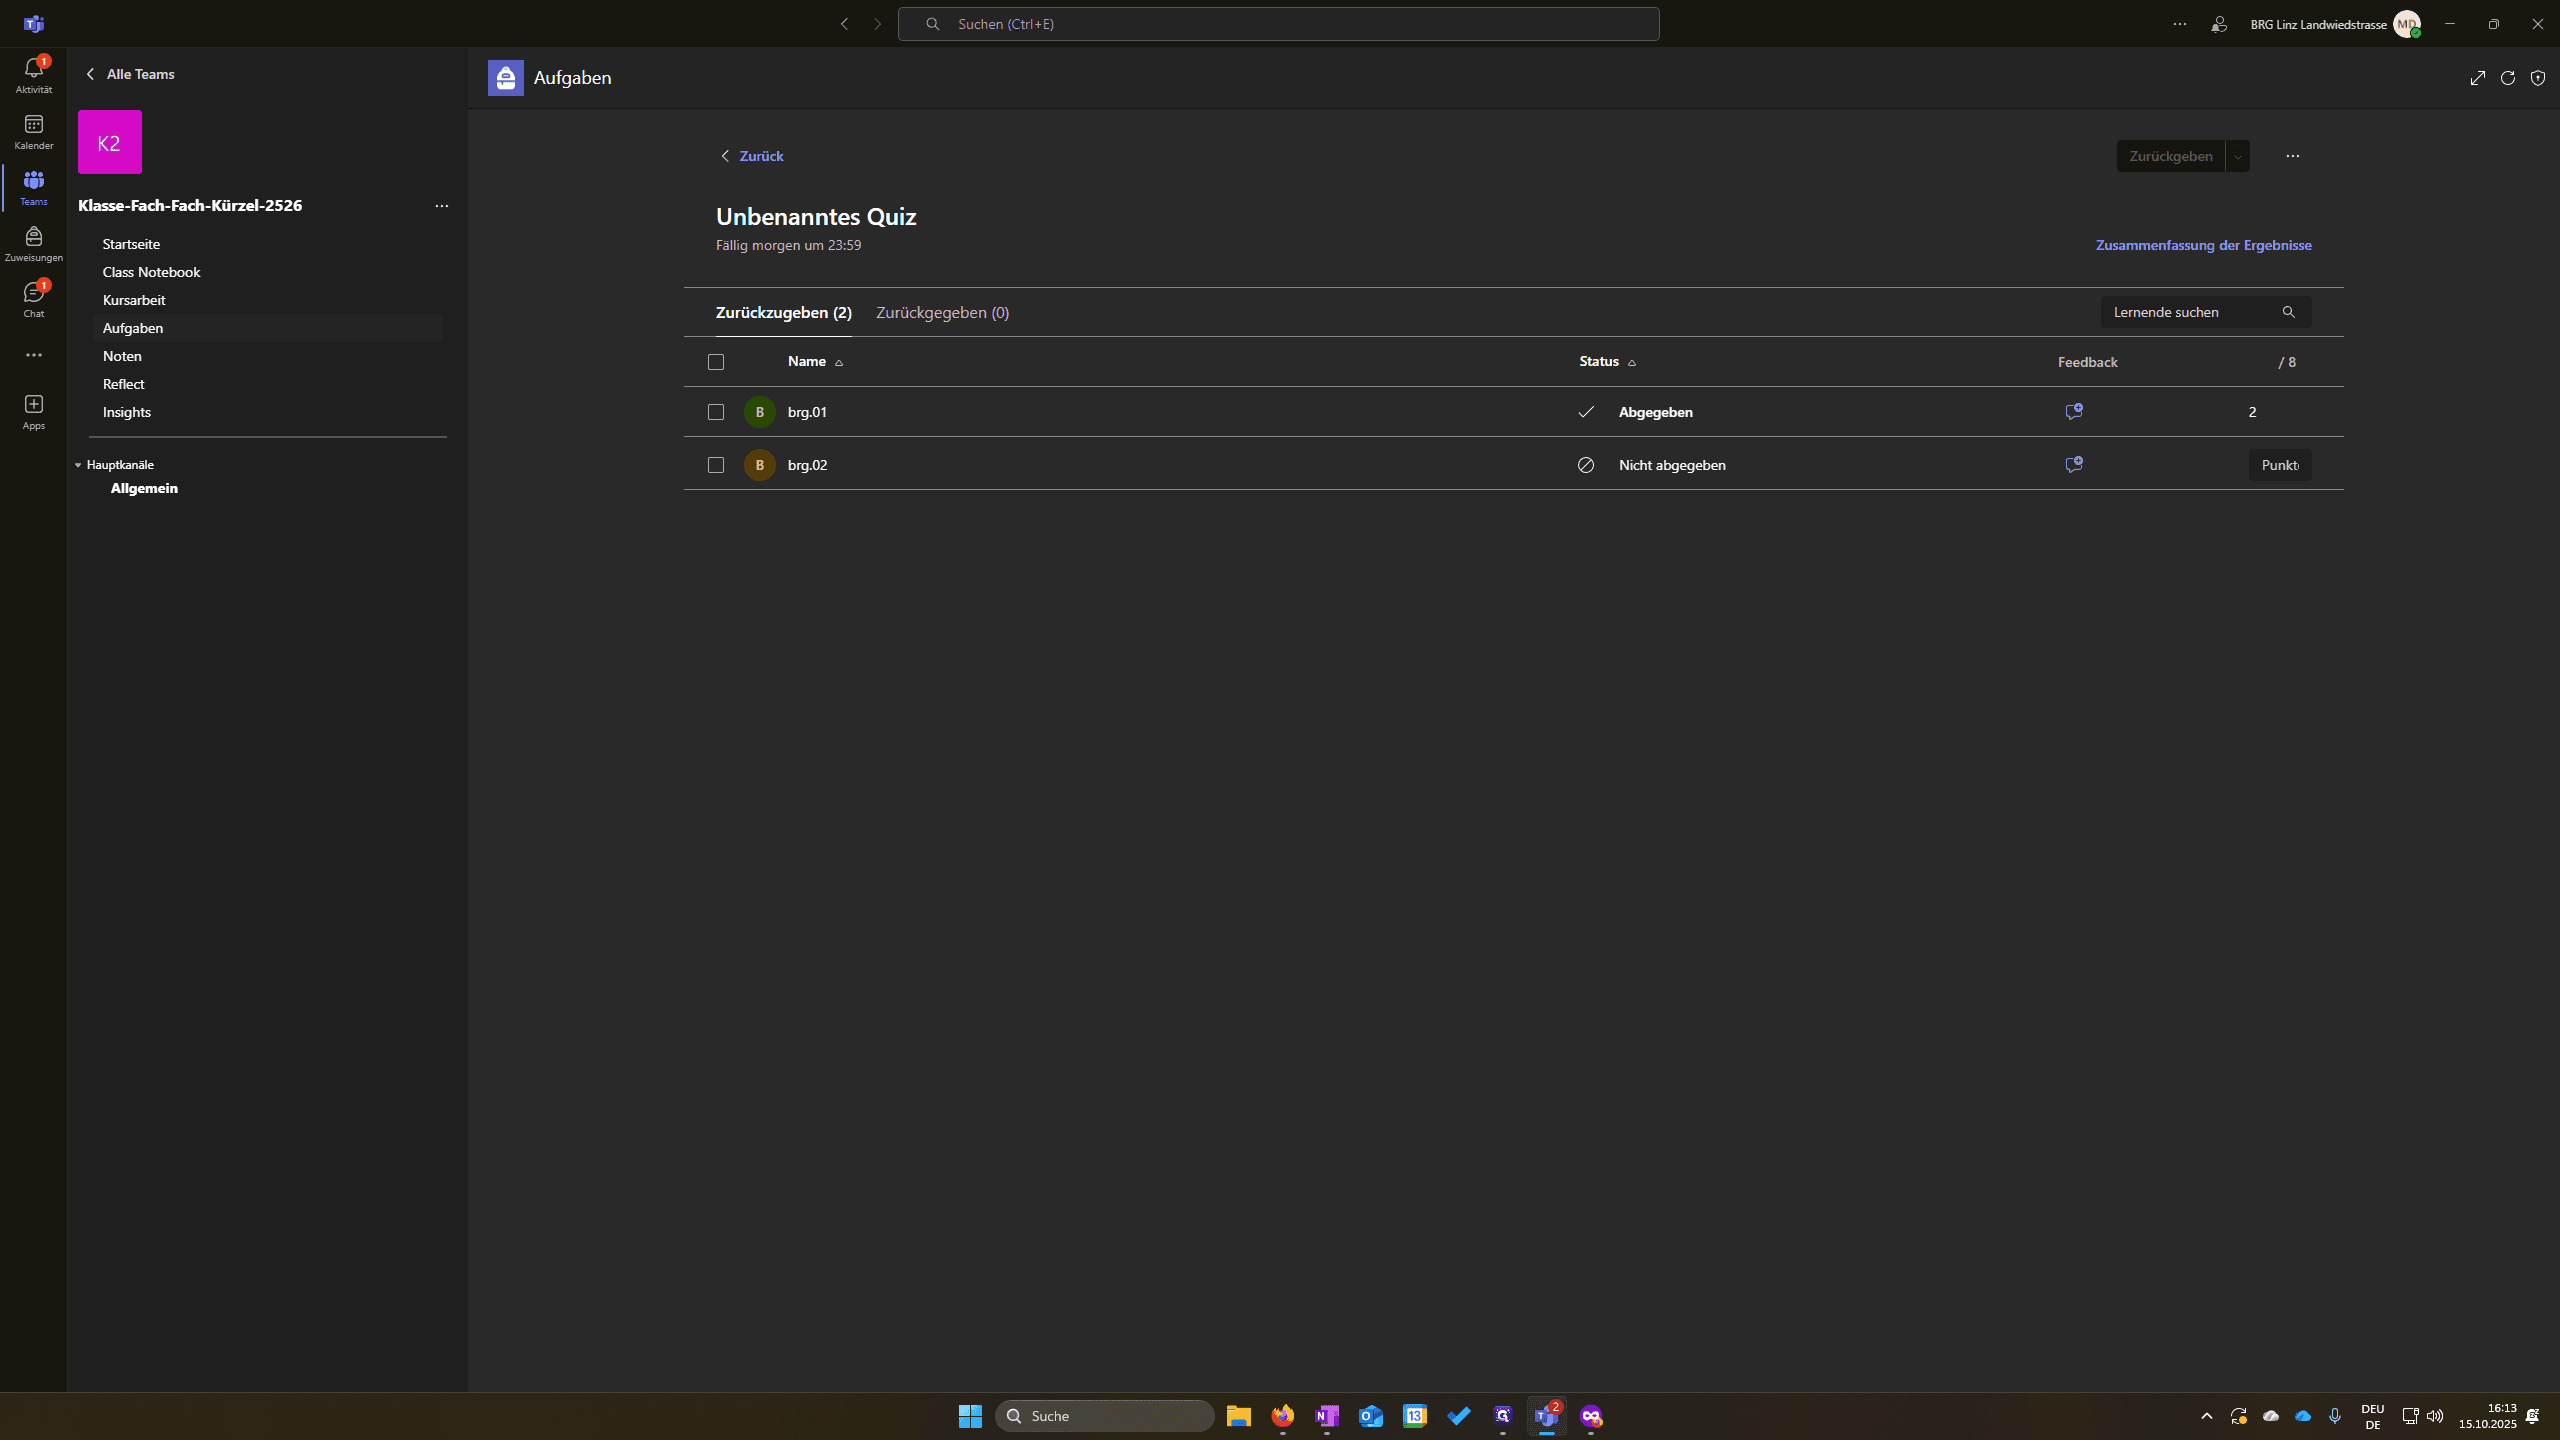Check the box for brg.02

[x=716, y=465]
